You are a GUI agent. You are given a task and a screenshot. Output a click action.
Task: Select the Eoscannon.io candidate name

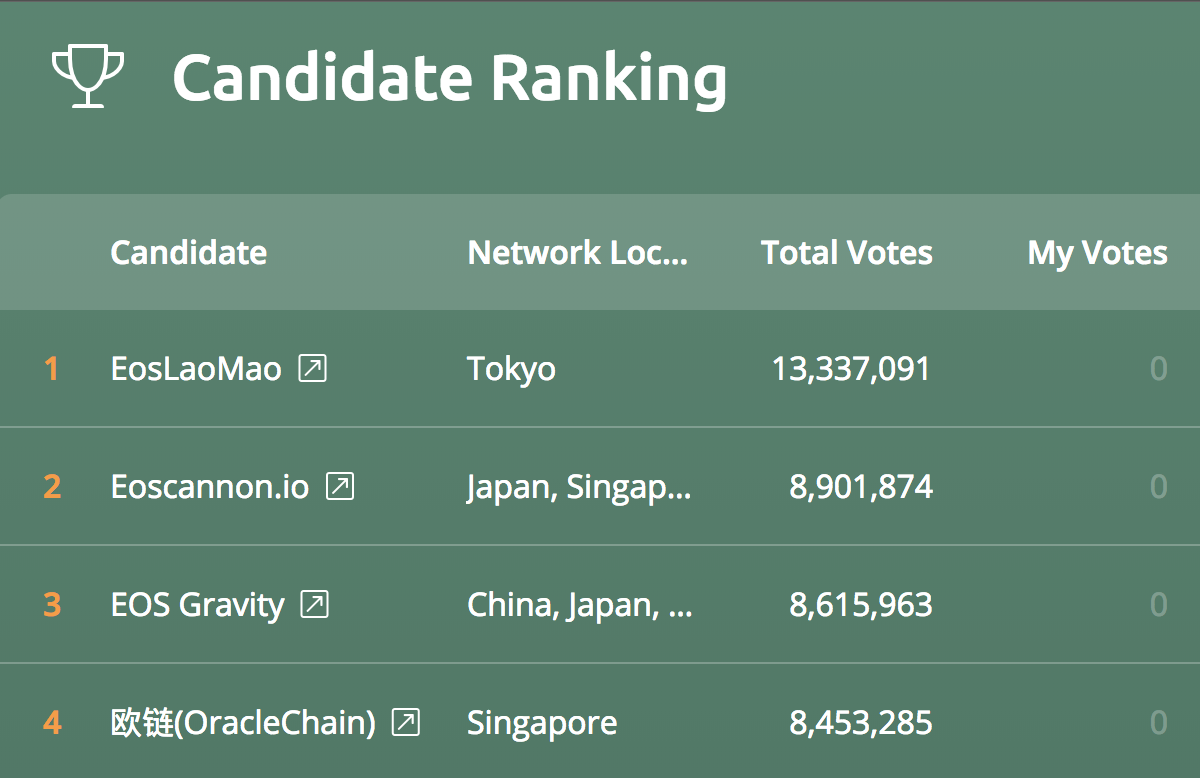click(x=210, y=487)
